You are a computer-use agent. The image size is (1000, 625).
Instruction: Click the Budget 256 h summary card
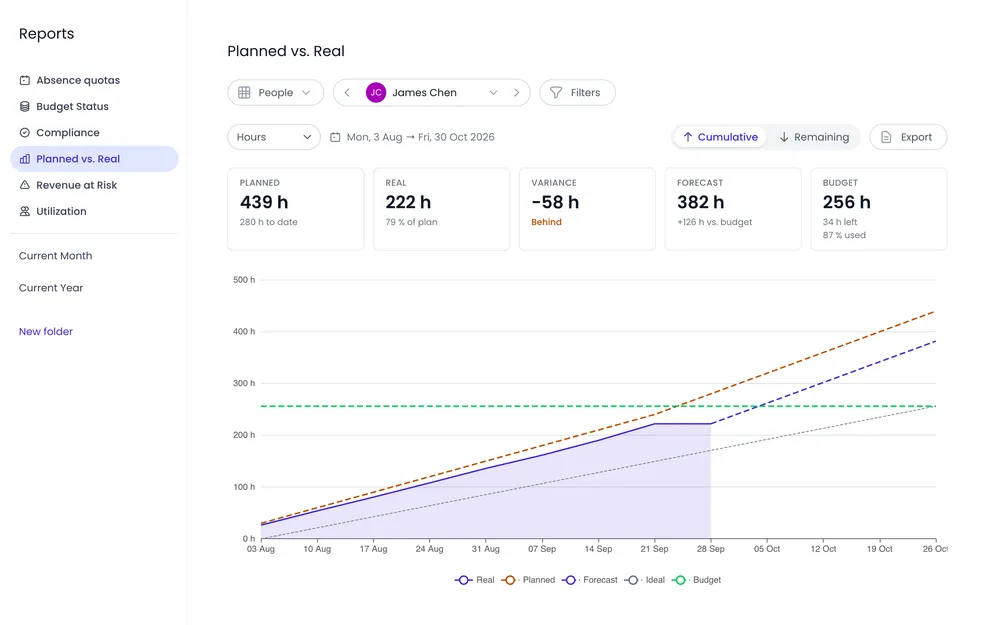pyautogui.click(x=879, y=209)
